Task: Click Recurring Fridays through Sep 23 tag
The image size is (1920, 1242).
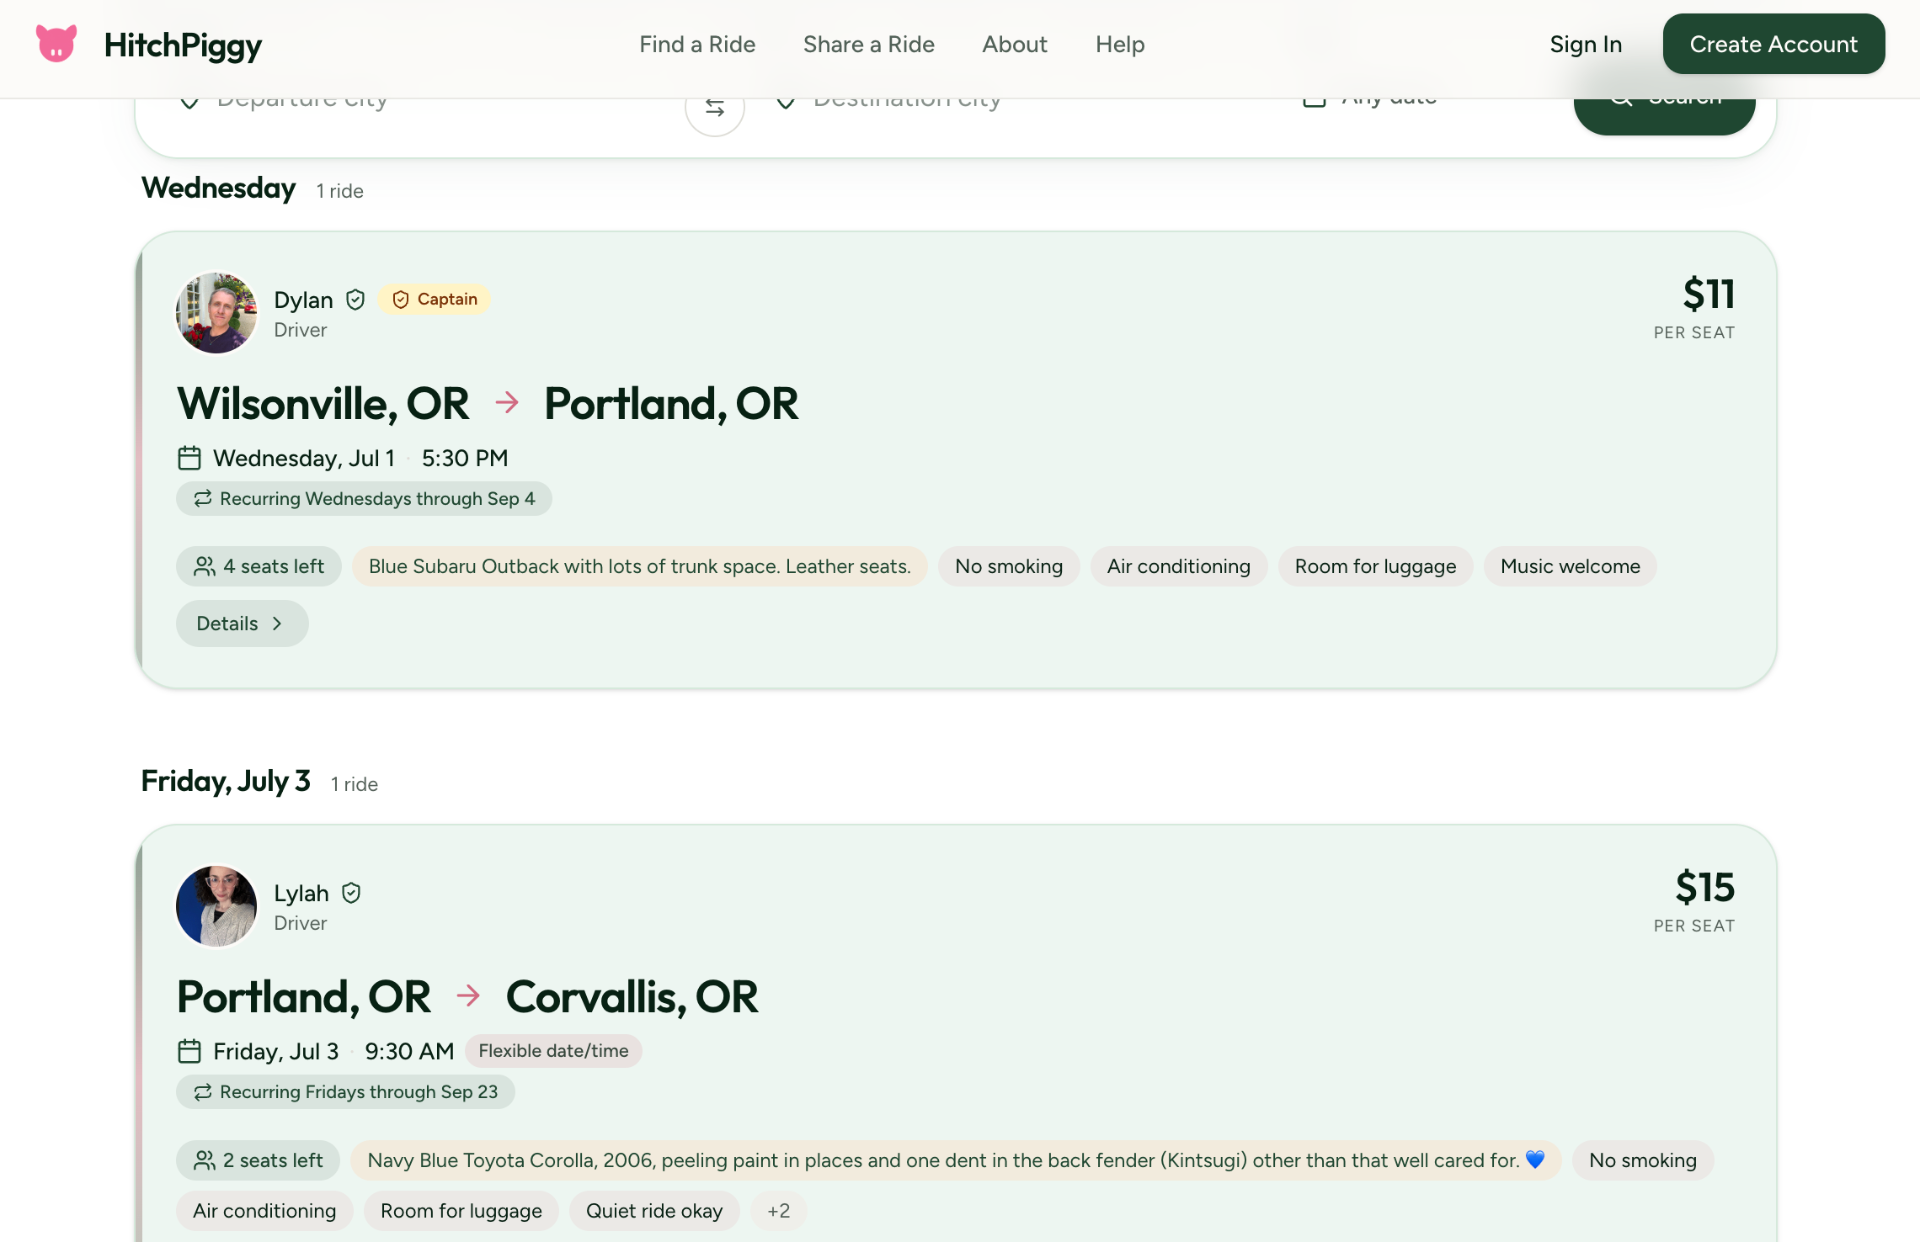Action: coord(345,1092)
